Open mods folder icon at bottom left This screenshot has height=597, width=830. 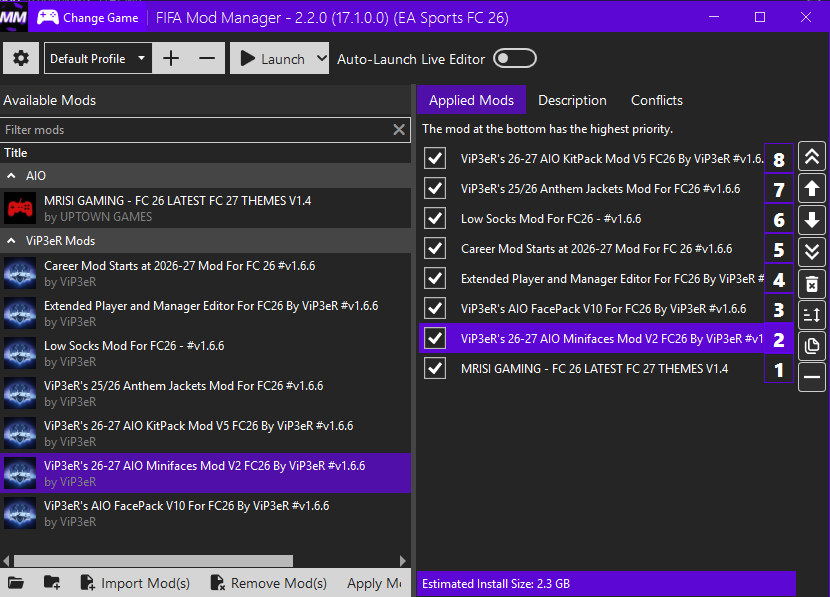click(16, 583)
